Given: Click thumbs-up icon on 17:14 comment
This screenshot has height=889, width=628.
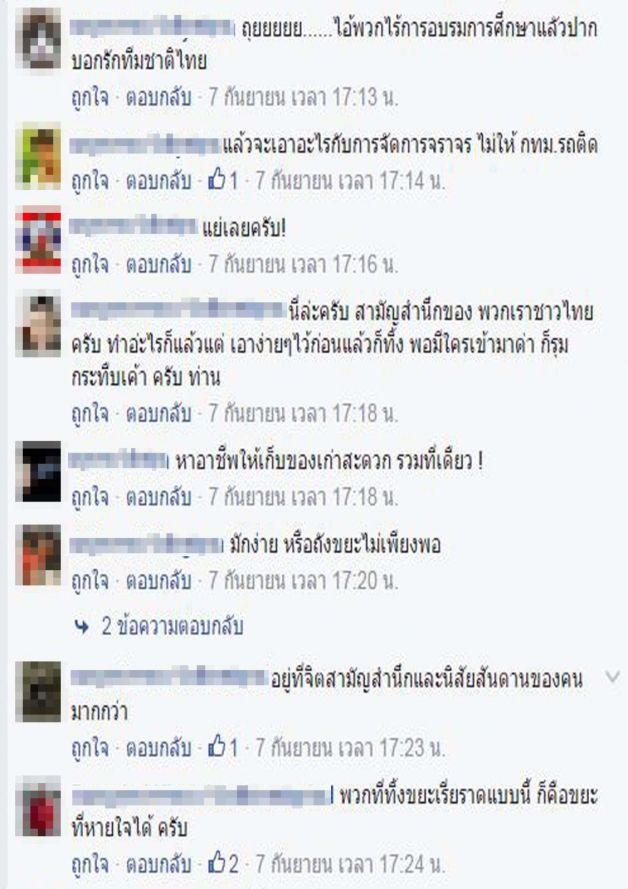Looking at the screenshot, I should (217, 180).
